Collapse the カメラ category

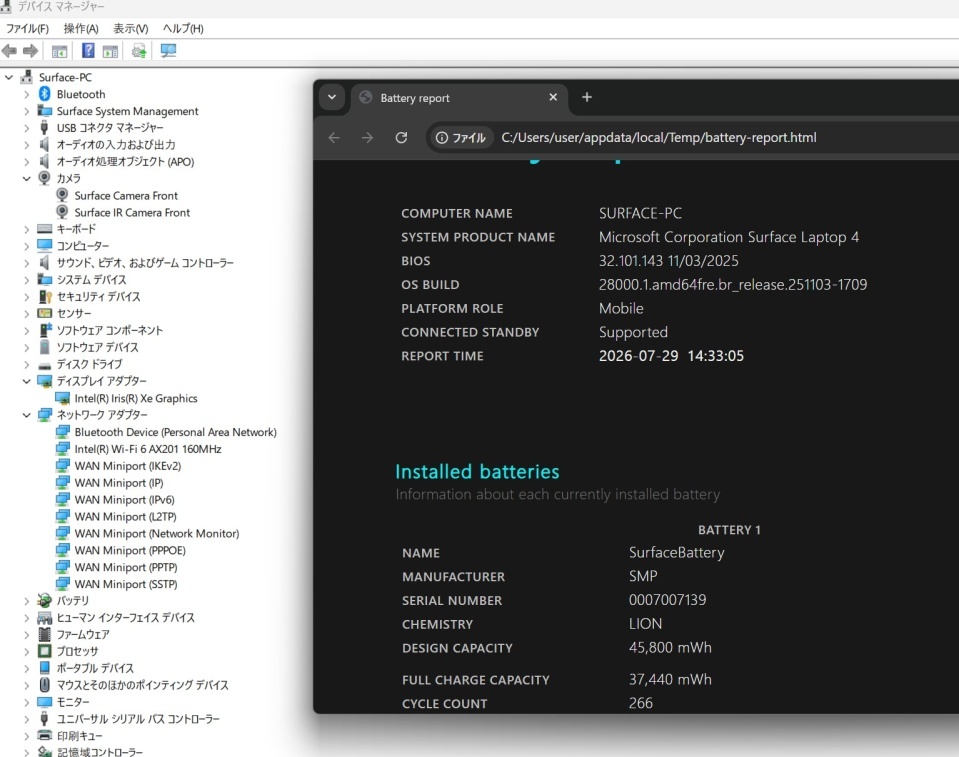point(26,179)
